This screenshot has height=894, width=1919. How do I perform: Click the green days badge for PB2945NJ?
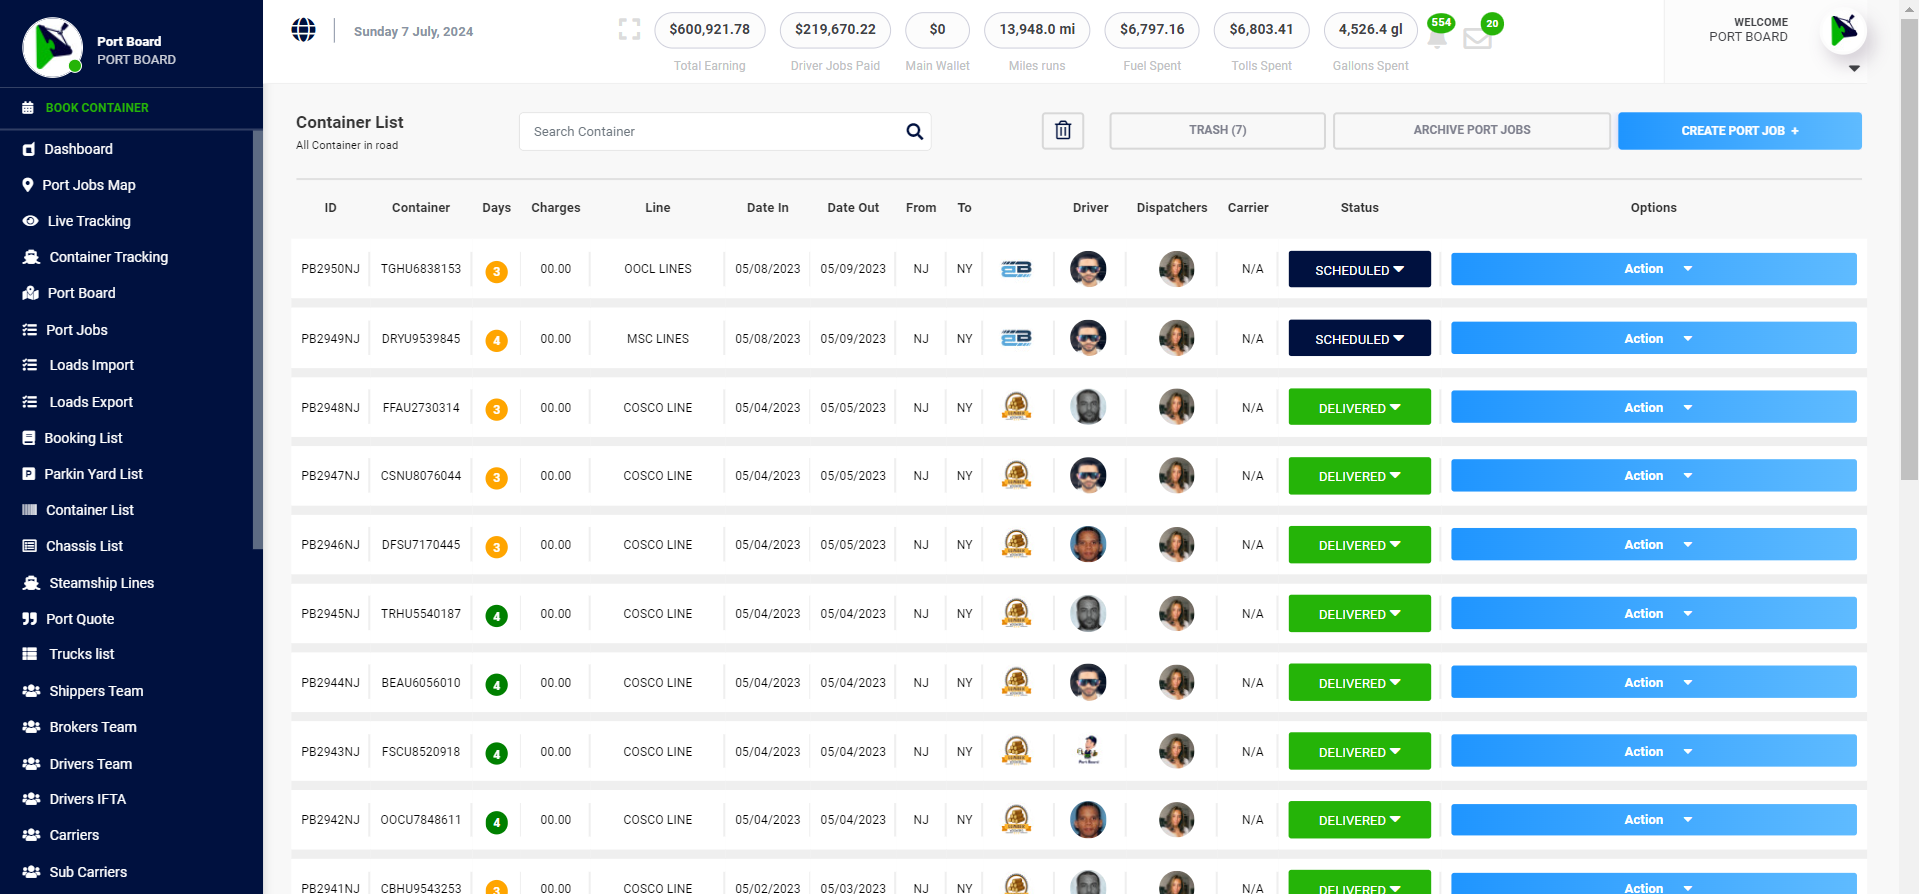coord(496,616)
